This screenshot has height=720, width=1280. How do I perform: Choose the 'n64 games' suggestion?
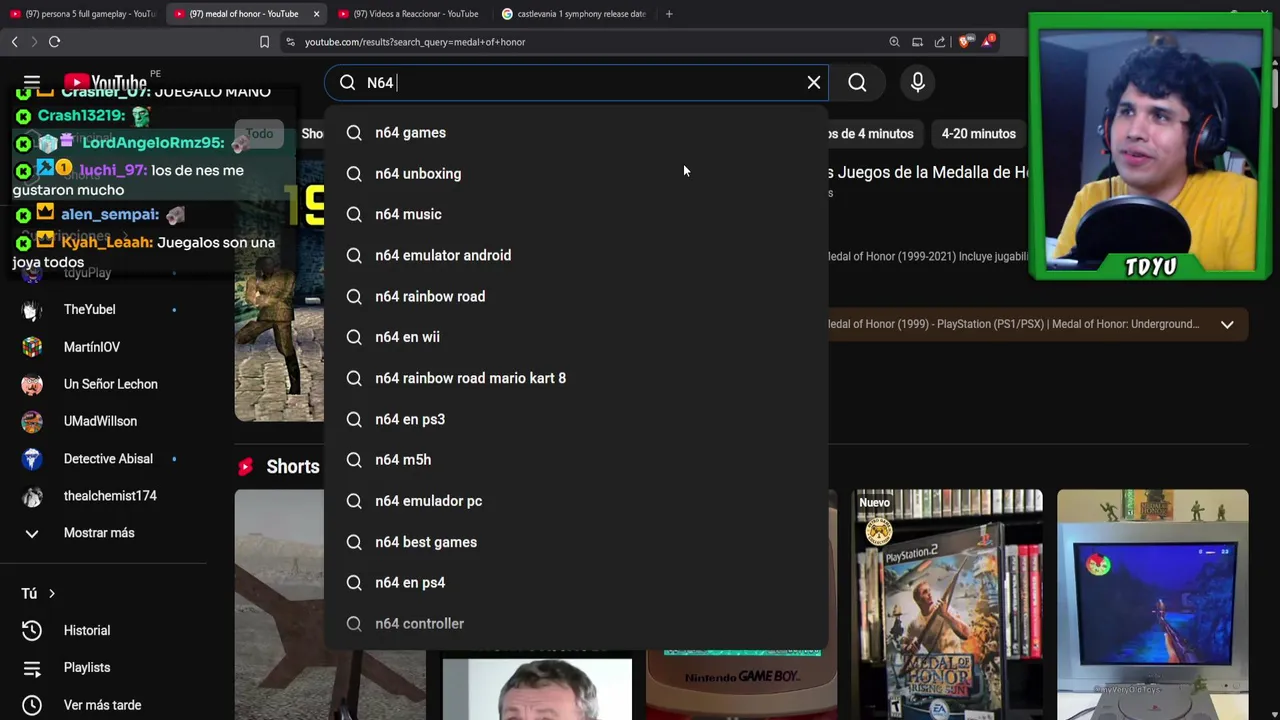pos(576,133)
